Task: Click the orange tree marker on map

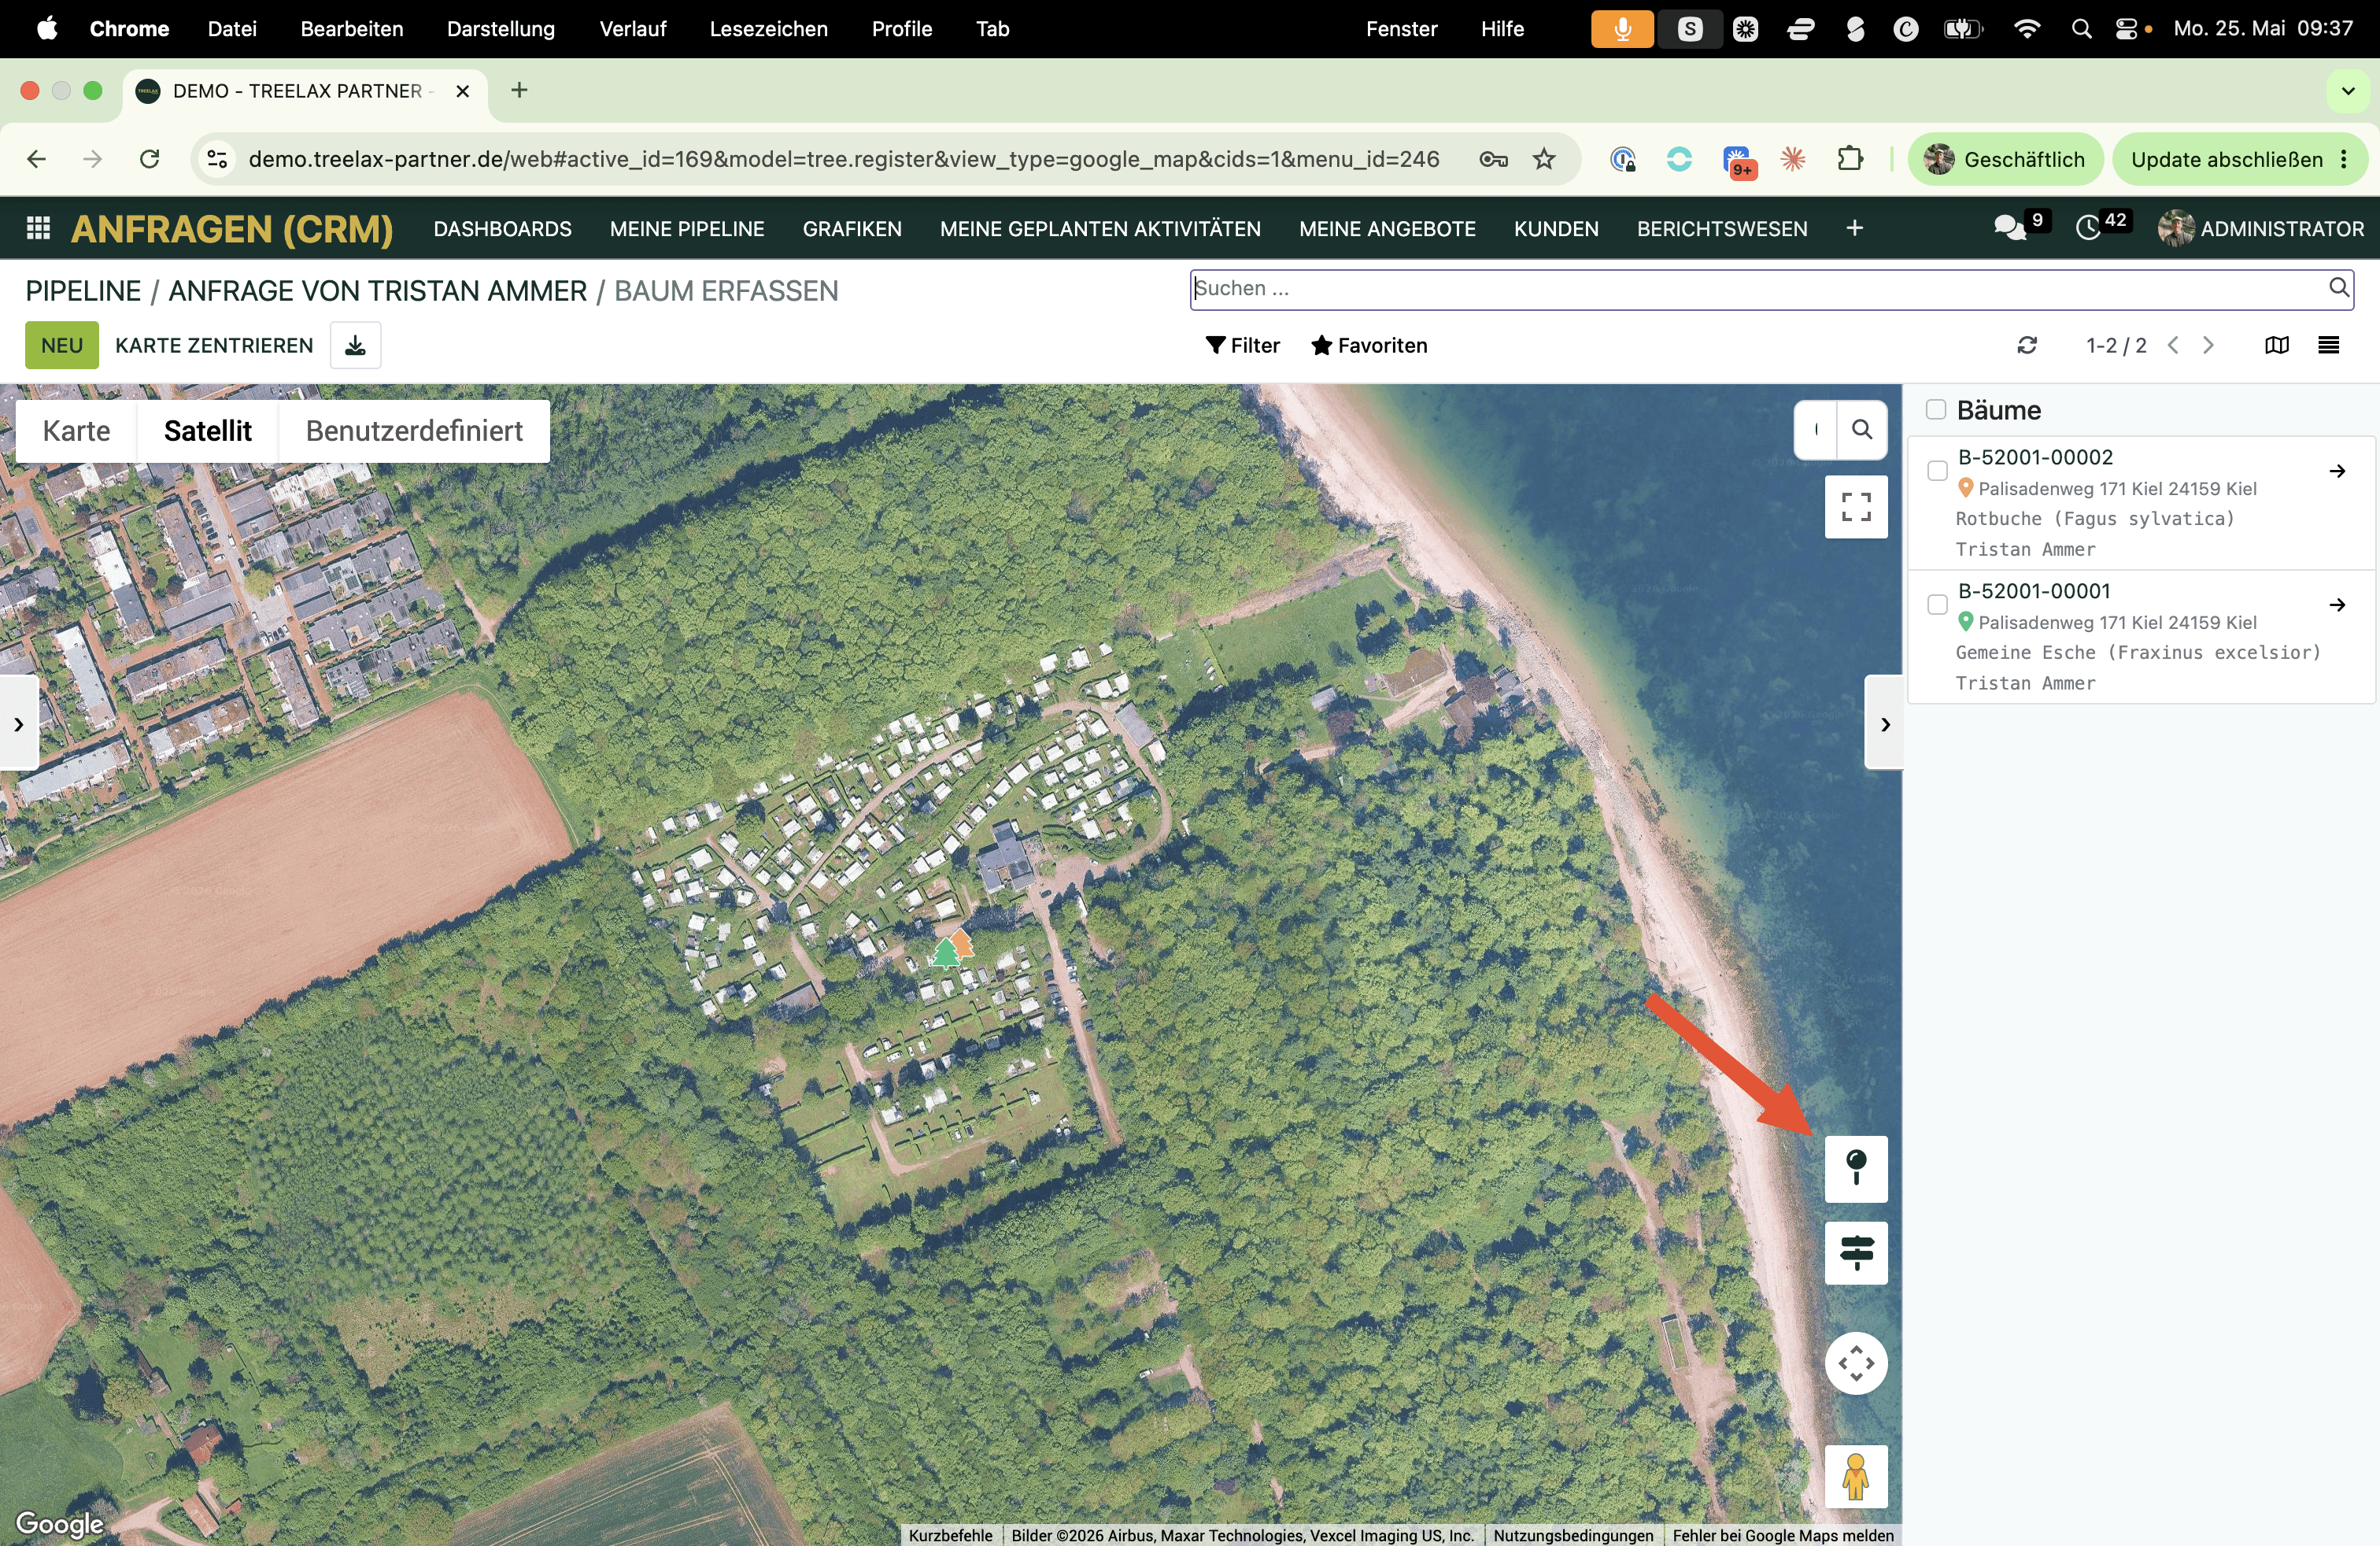Action: click(963, 942)
